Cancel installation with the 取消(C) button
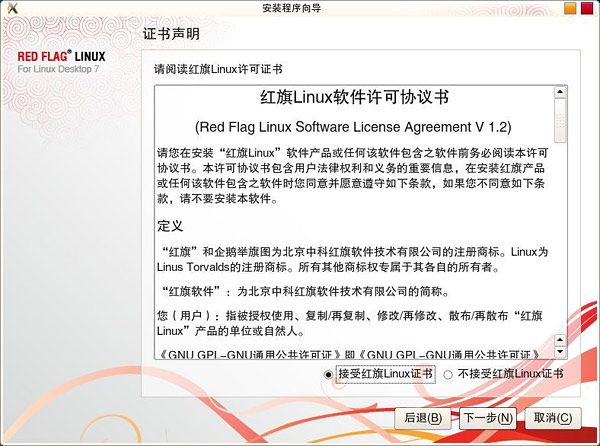The image size is (600, 446). pyautogui.click(x=553, y=418)
